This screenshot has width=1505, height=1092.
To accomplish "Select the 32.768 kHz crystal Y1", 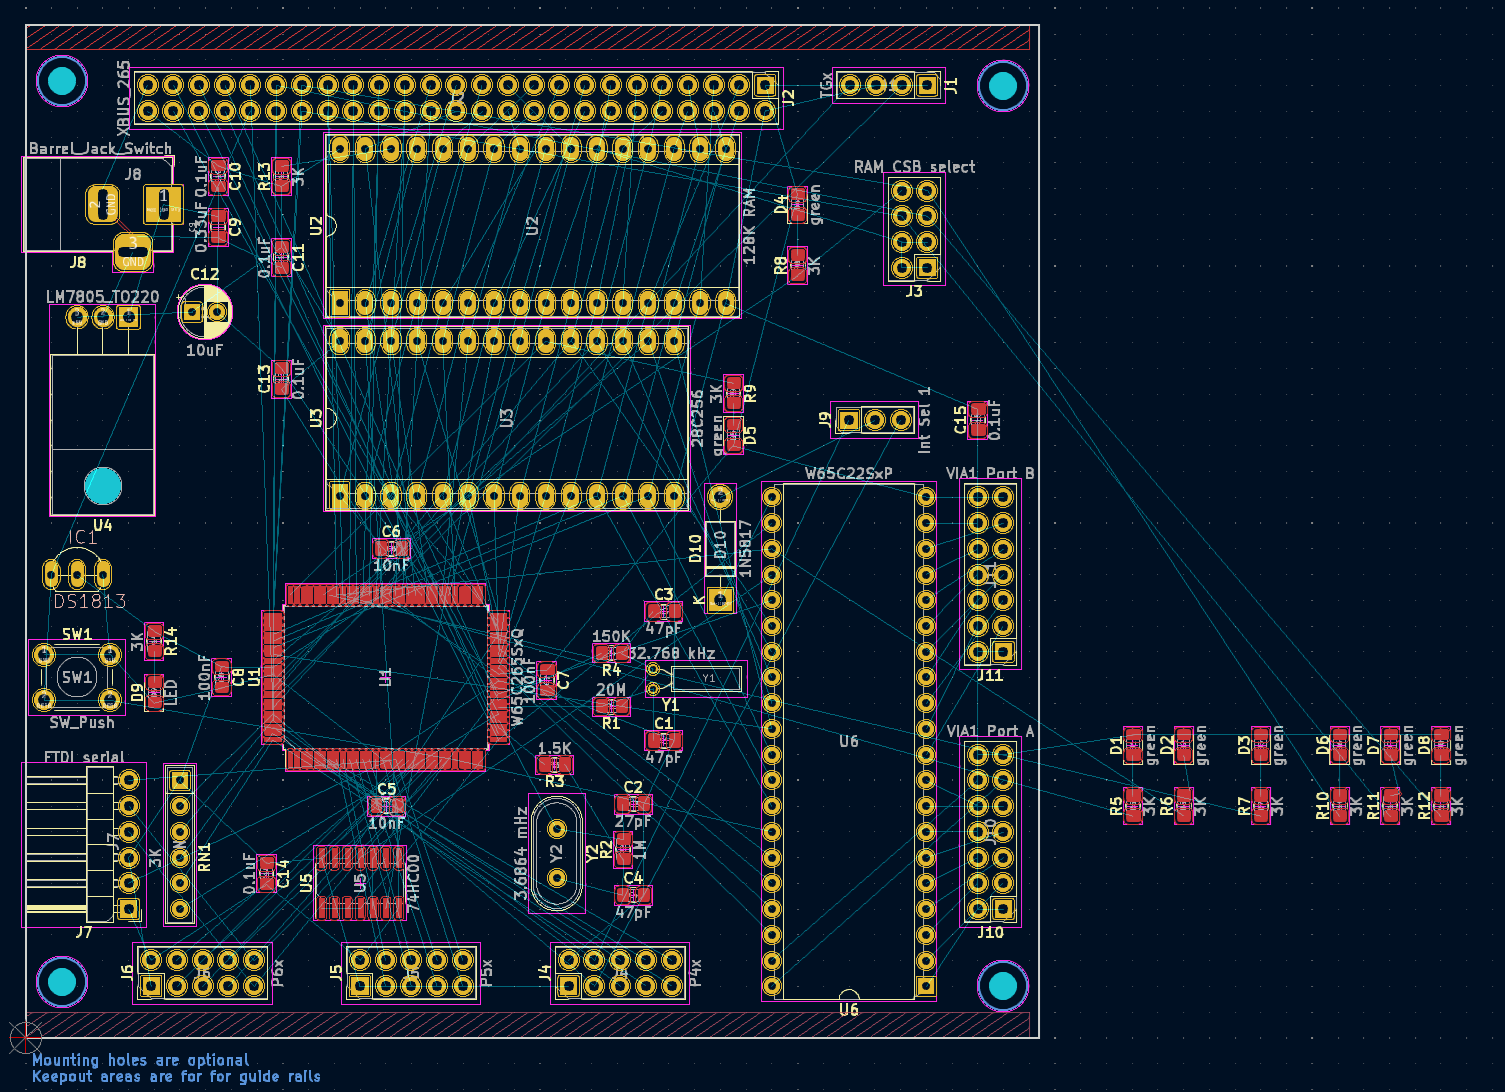I will click(707, 678).
